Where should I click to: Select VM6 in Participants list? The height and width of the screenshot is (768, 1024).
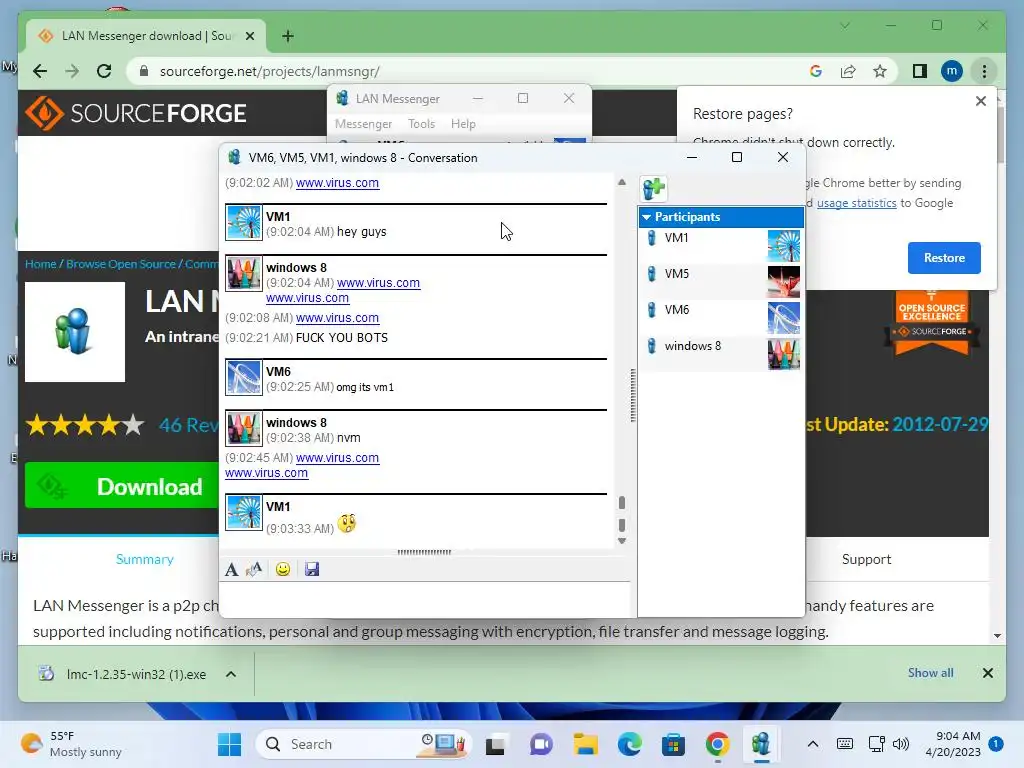click(721, 318)
